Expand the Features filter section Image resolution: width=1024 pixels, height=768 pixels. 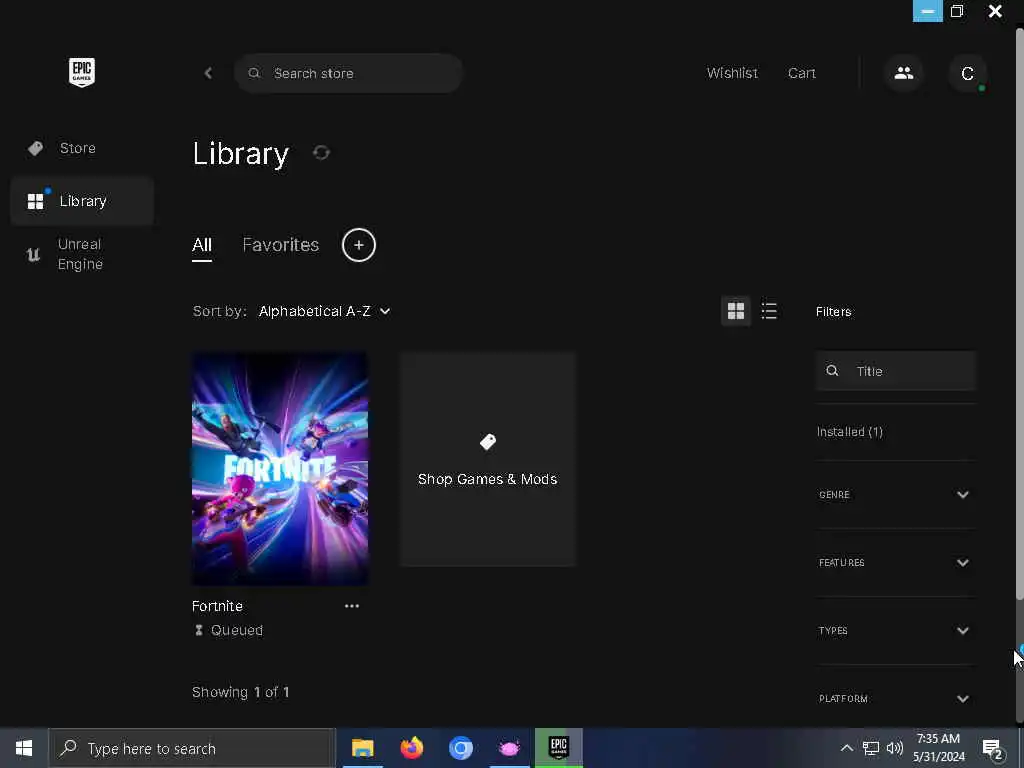click(895, 562)
